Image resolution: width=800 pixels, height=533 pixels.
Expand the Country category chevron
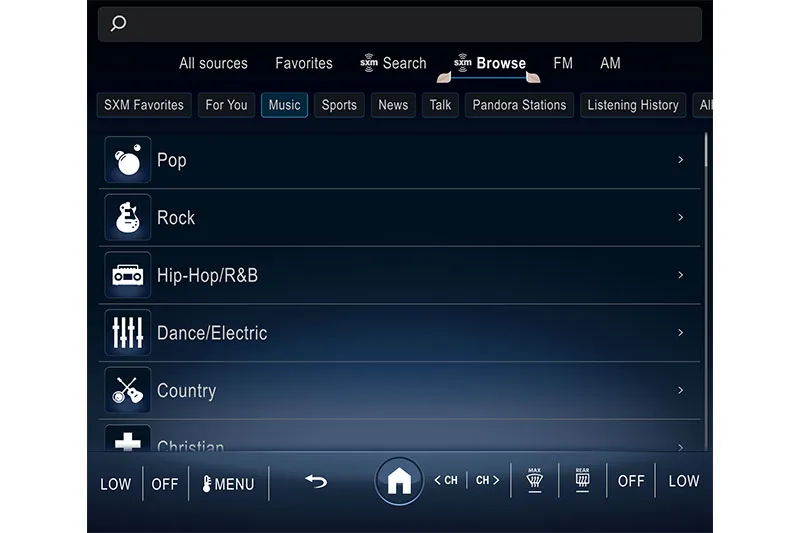681,390
